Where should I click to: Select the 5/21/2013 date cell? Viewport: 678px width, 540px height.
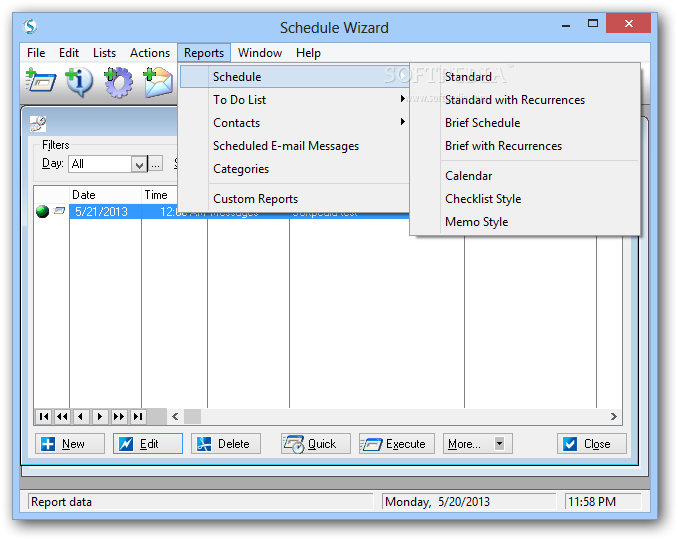tap(105, 211)
